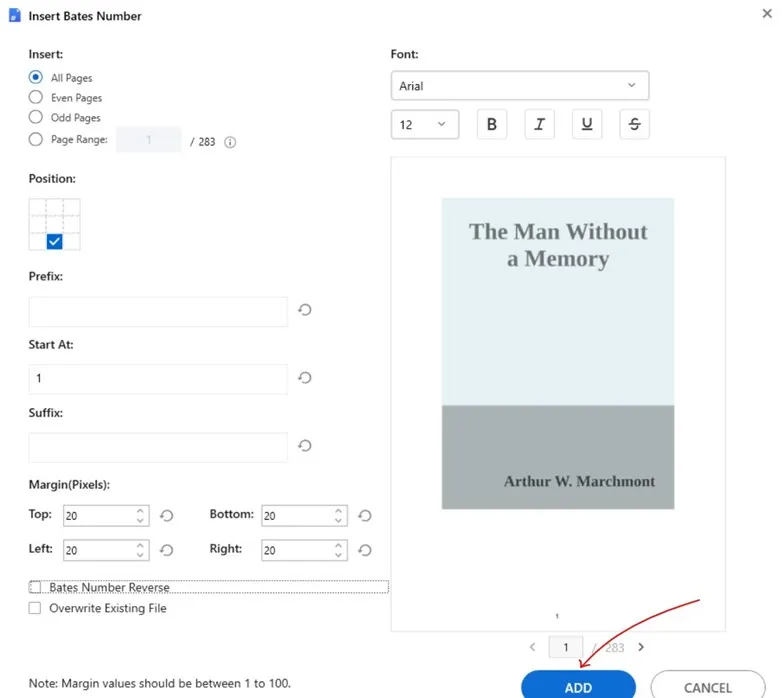
Task: Click the page range info icon
Action: [x=230, y=142]
